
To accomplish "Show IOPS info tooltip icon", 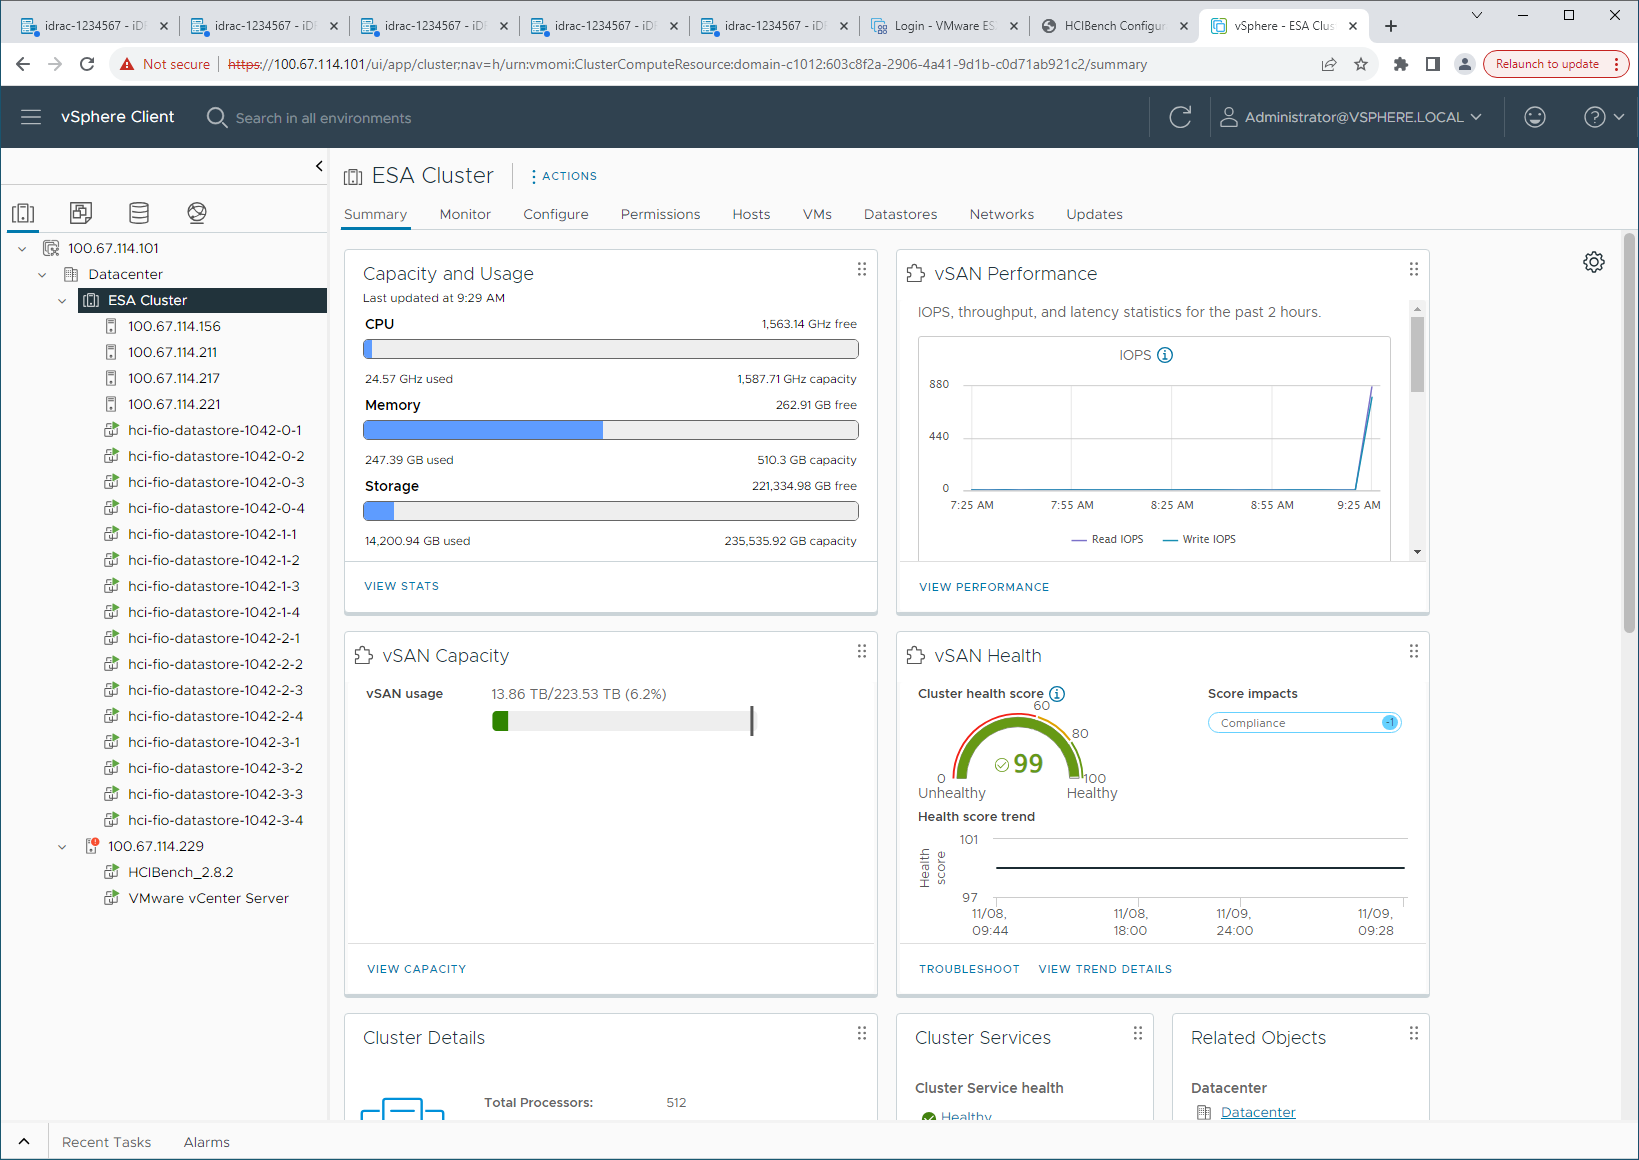I will (x=1165, y=355).
